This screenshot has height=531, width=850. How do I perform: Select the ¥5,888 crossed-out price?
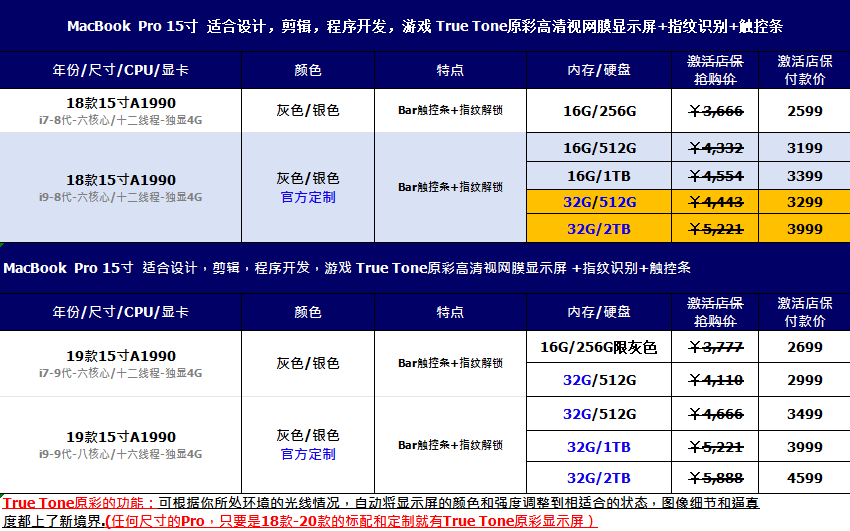tap(716, 478)
